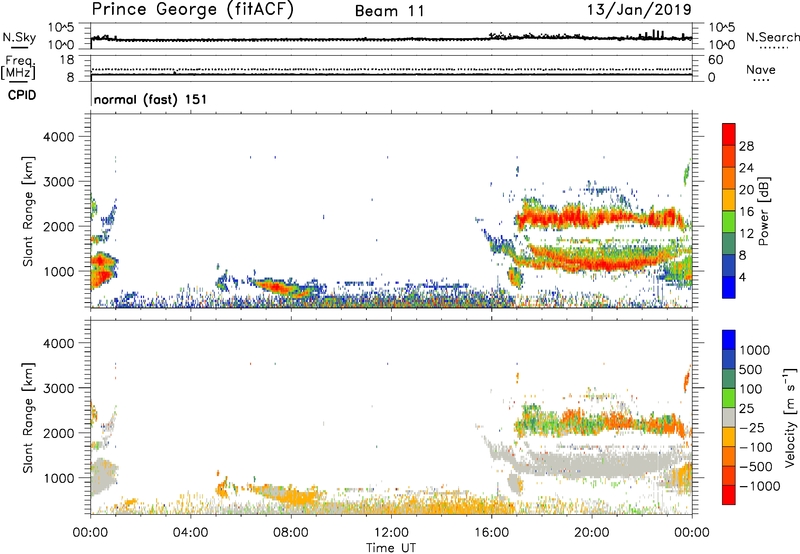The width and height of the screenshot is (800, 554).
Task: Click '1000' on velocity plot range axis
Action: 59,478
